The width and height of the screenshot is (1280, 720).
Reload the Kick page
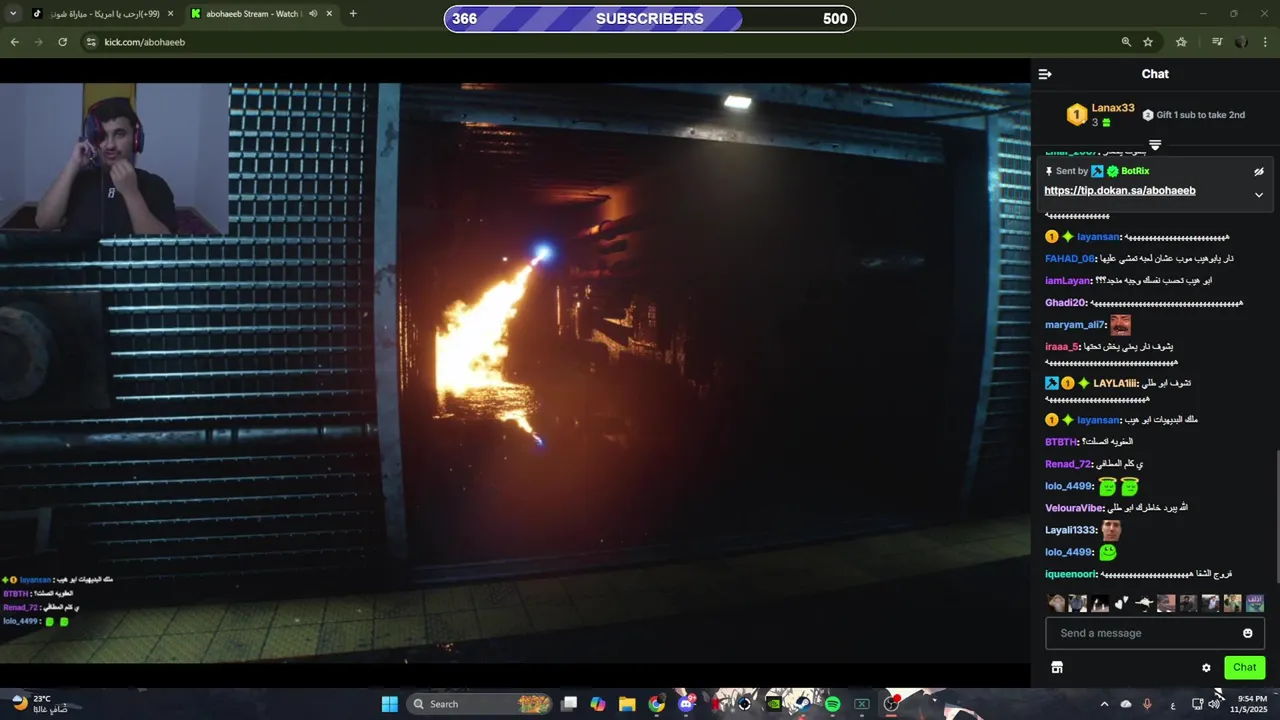[62, 42]
